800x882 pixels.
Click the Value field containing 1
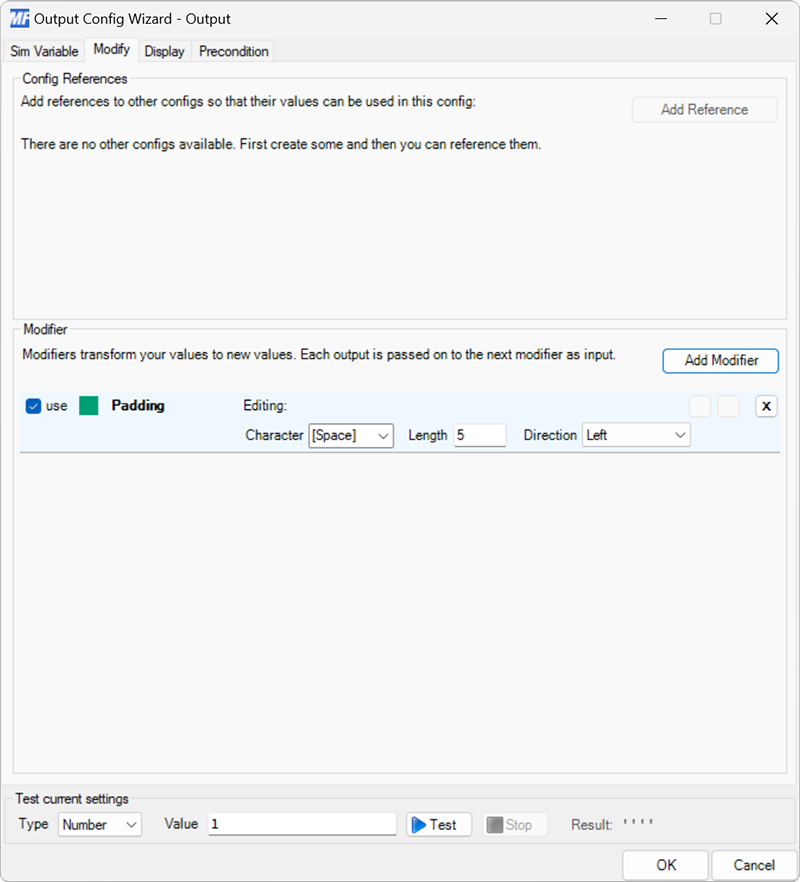coord(300,824)
